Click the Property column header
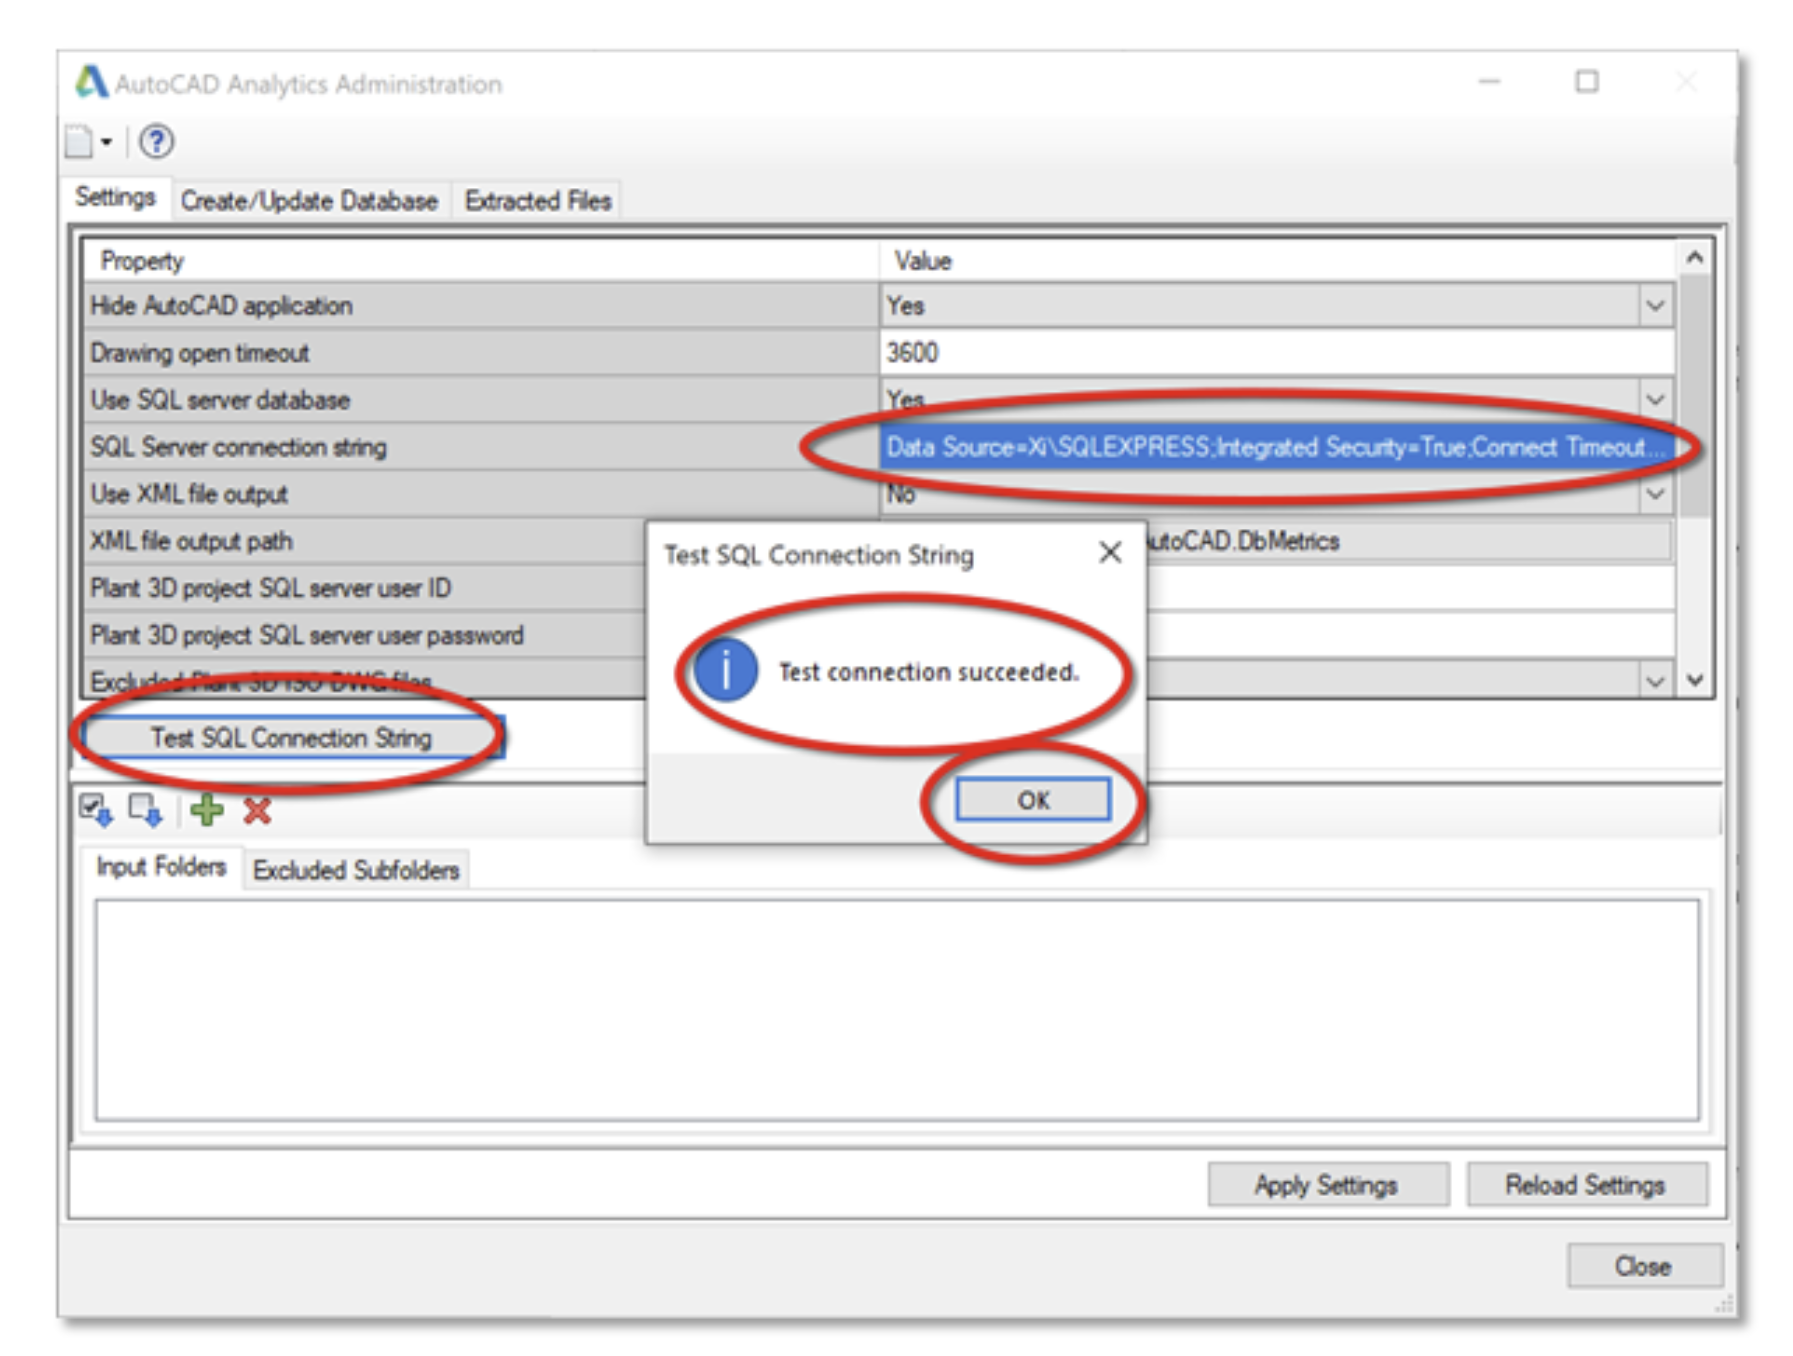The image size is (1793, 1356). (x=480, y=261)
